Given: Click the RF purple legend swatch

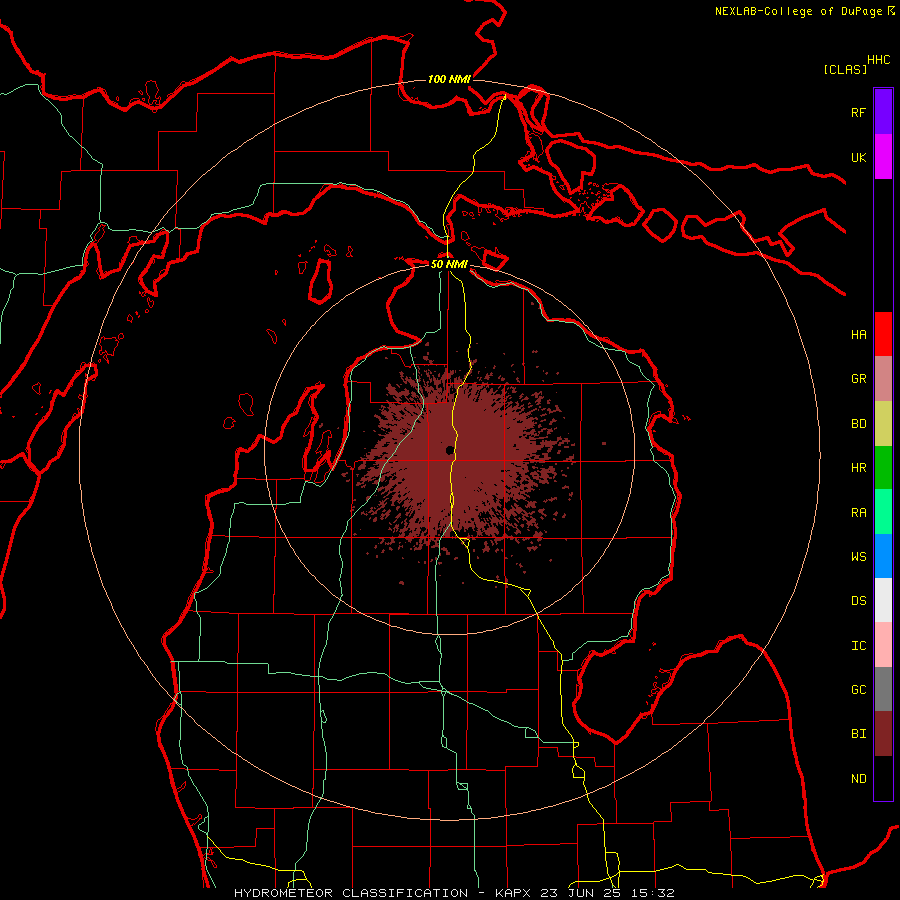Looking at the screenshot, I should pos(883,112).
